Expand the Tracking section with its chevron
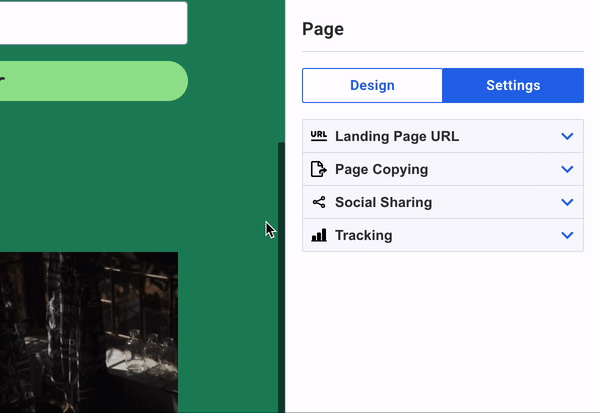 click(x=567, y=235)
